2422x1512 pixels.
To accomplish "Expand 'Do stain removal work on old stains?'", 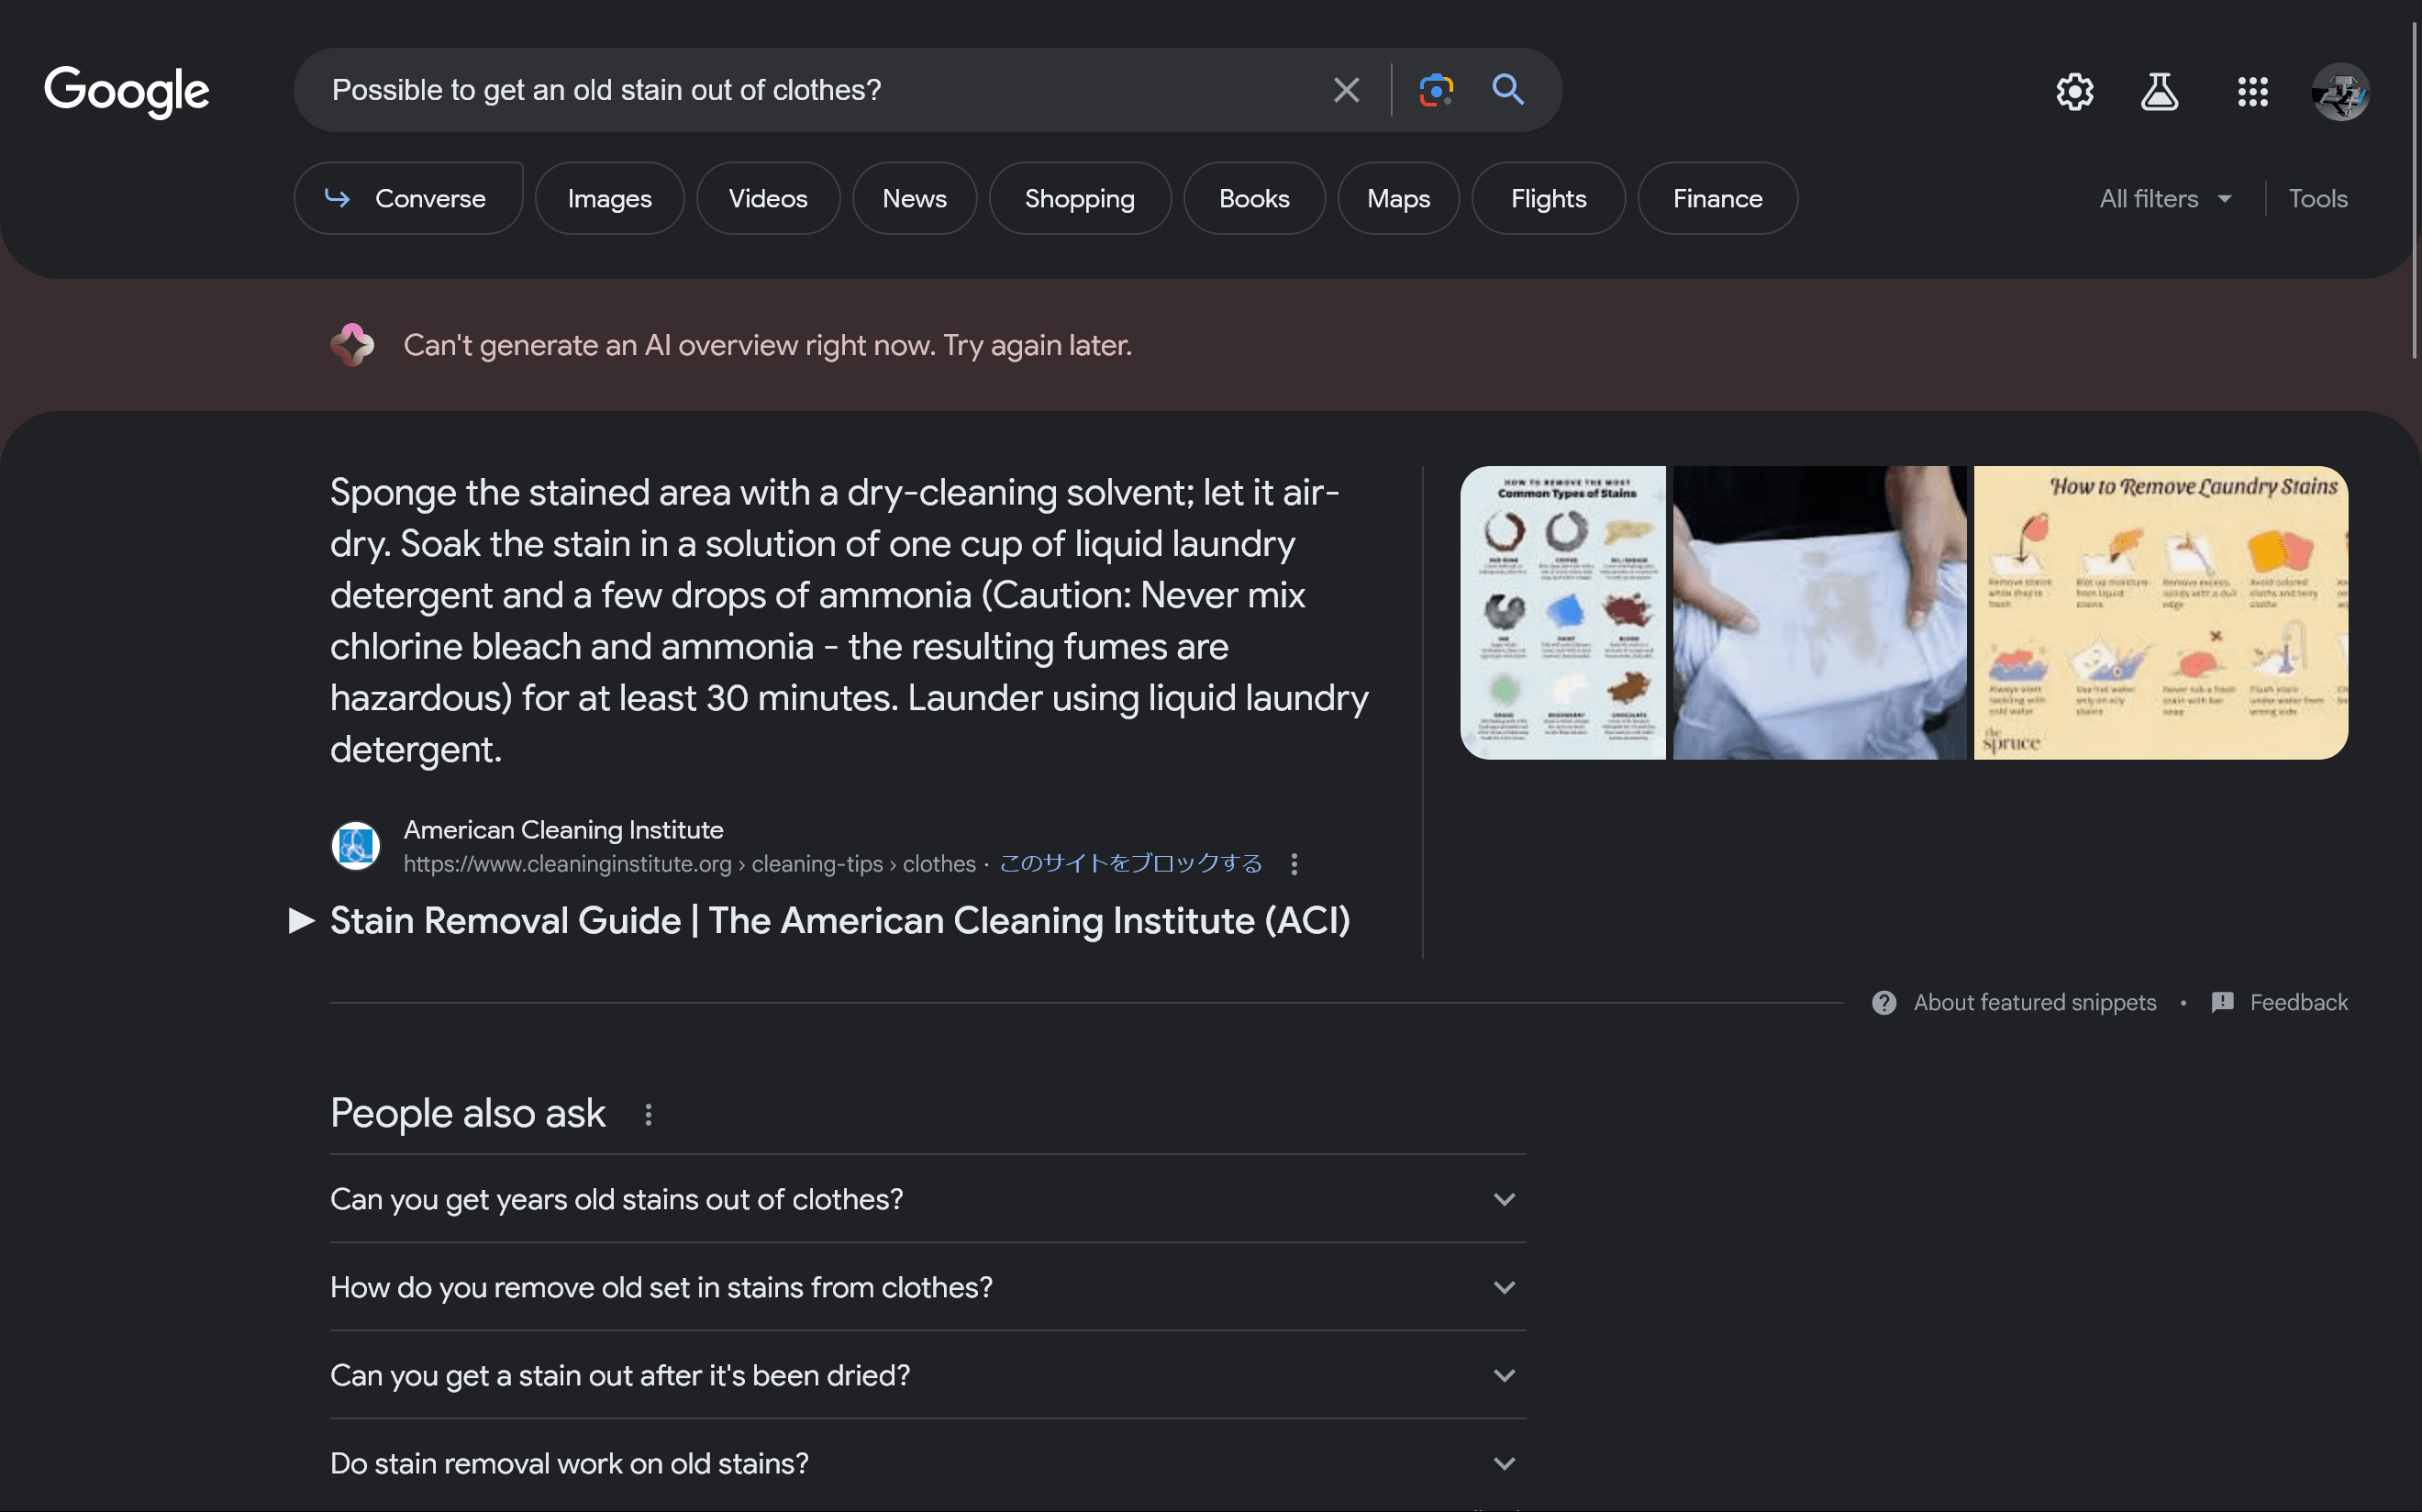I will (x=927, y=1463).
